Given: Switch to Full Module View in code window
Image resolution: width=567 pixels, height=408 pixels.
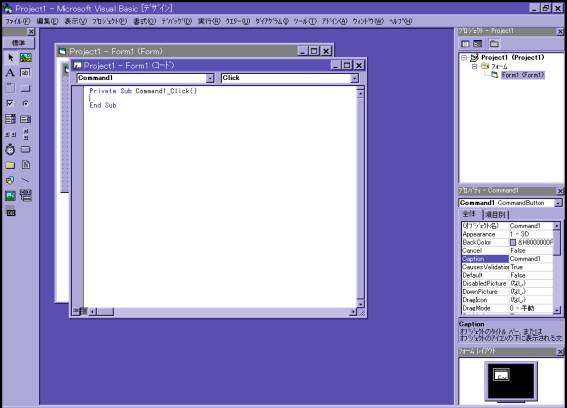Looking at the screenshot, I should (84, 311).
